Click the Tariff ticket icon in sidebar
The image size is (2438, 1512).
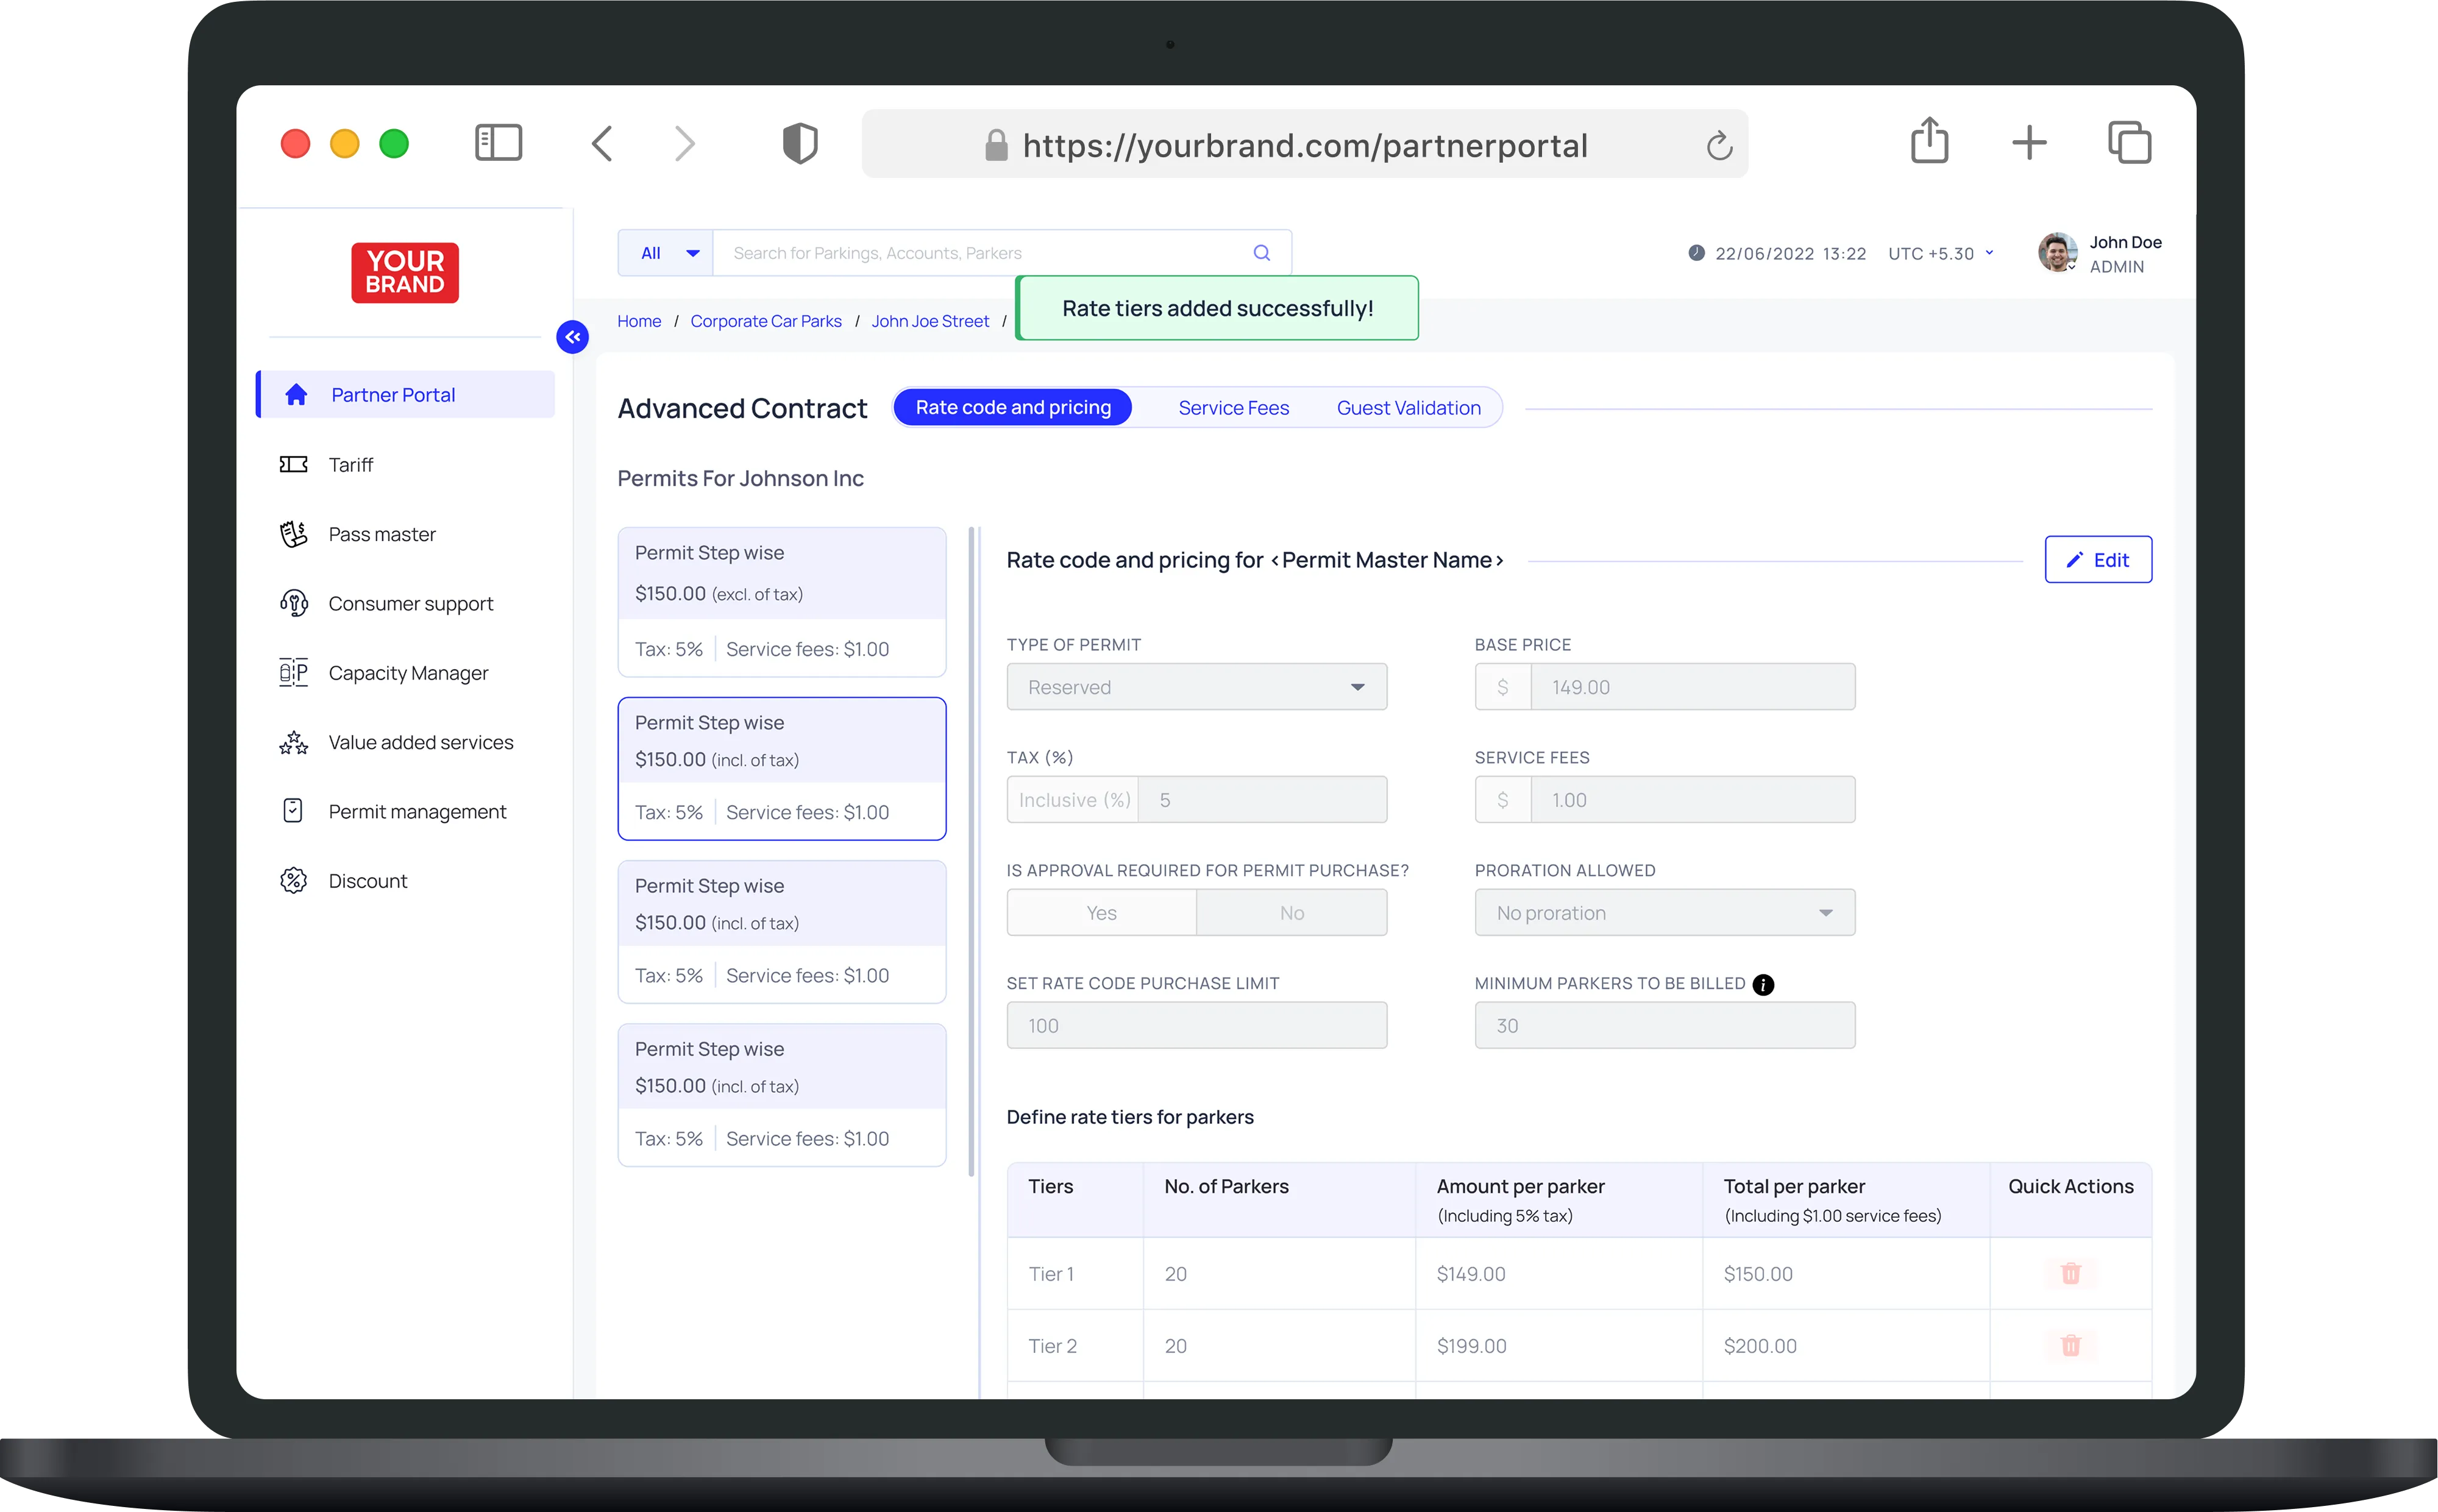tap(293, 464)
